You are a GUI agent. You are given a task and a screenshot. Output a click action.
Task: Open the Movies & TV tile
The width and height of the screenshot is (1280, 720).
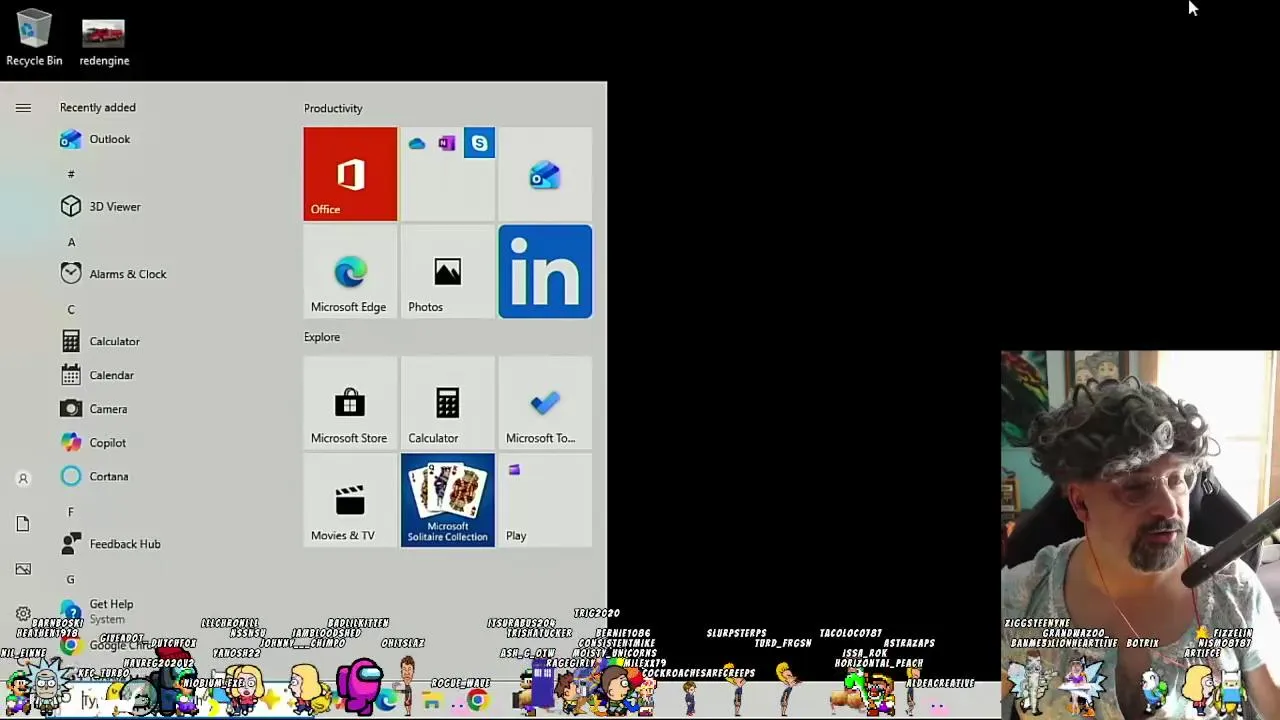point(350,500)
